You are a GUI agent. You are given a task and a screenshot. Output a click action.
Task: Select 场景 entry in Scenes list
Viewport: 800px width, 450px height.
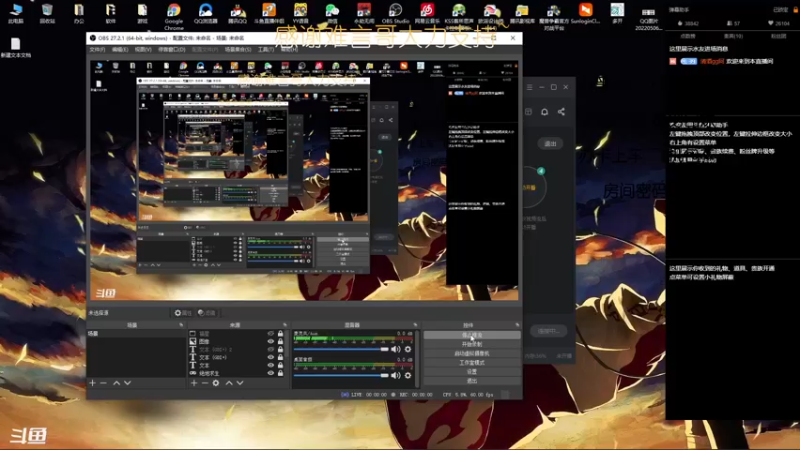pyautogui.click(x=136, y=334)
